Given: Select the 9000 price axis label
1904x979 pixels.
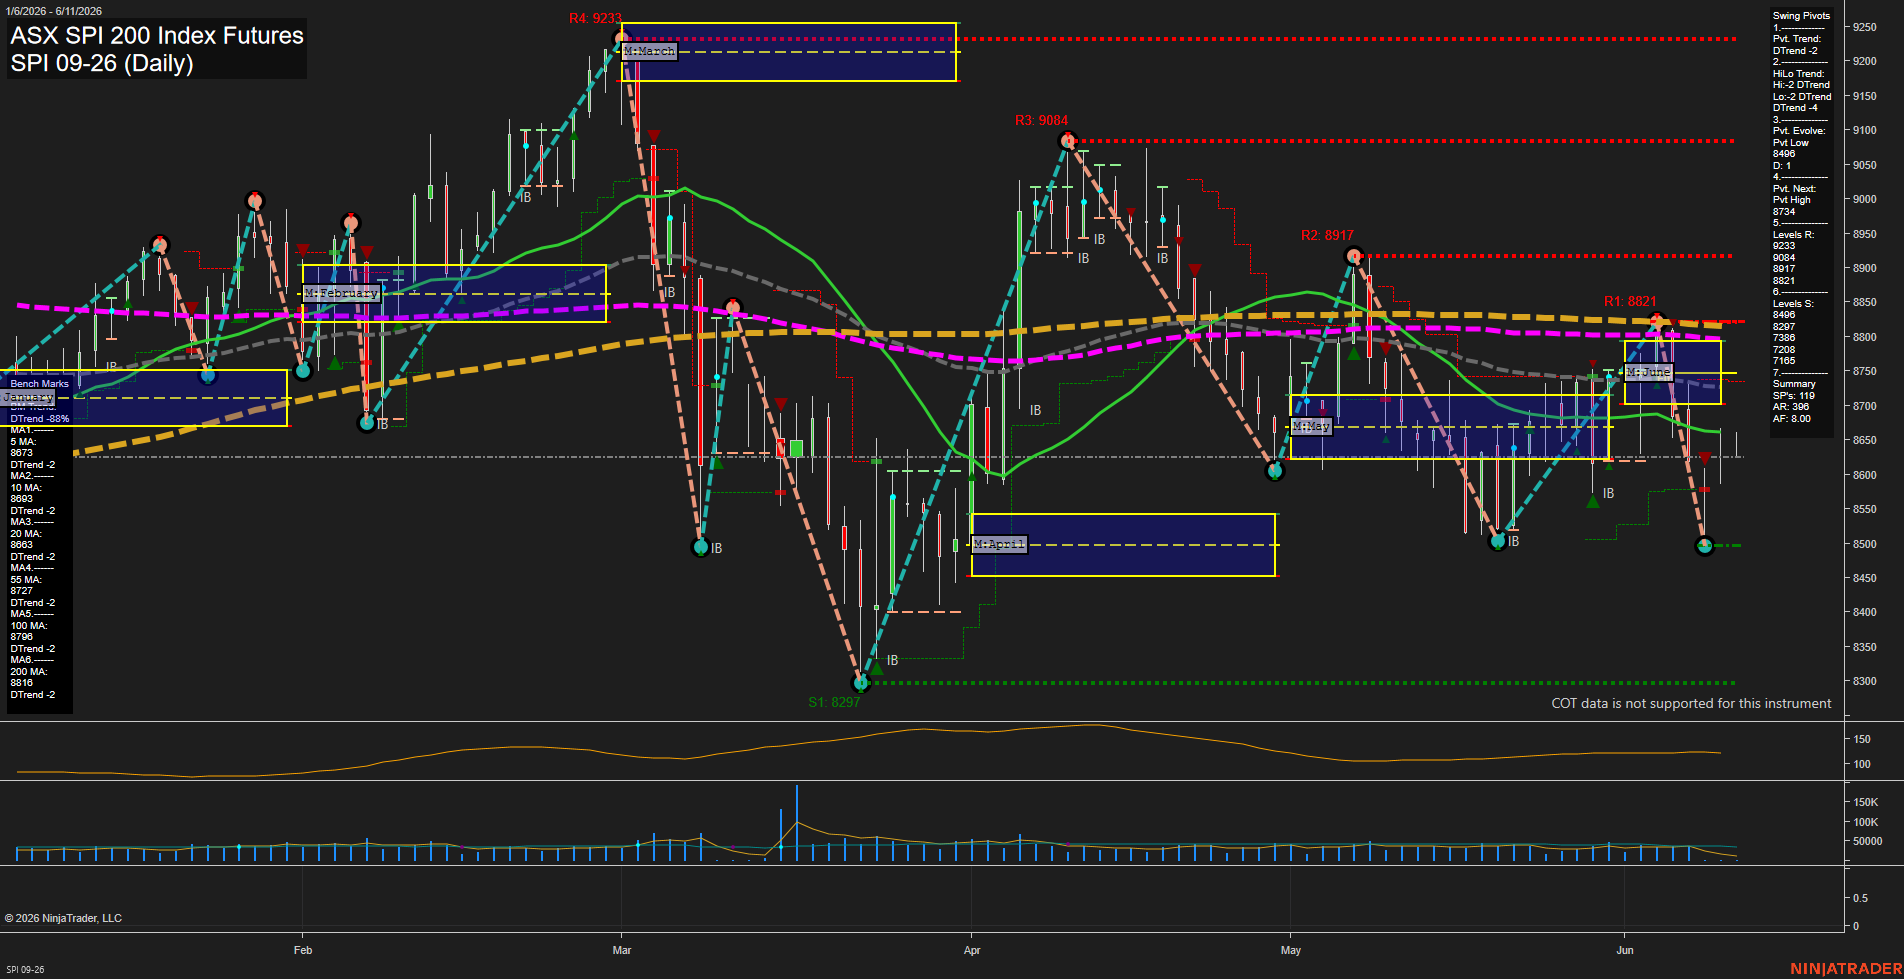Looking at the screenshot, I should pyautogui.click(x=1865, y=199).
